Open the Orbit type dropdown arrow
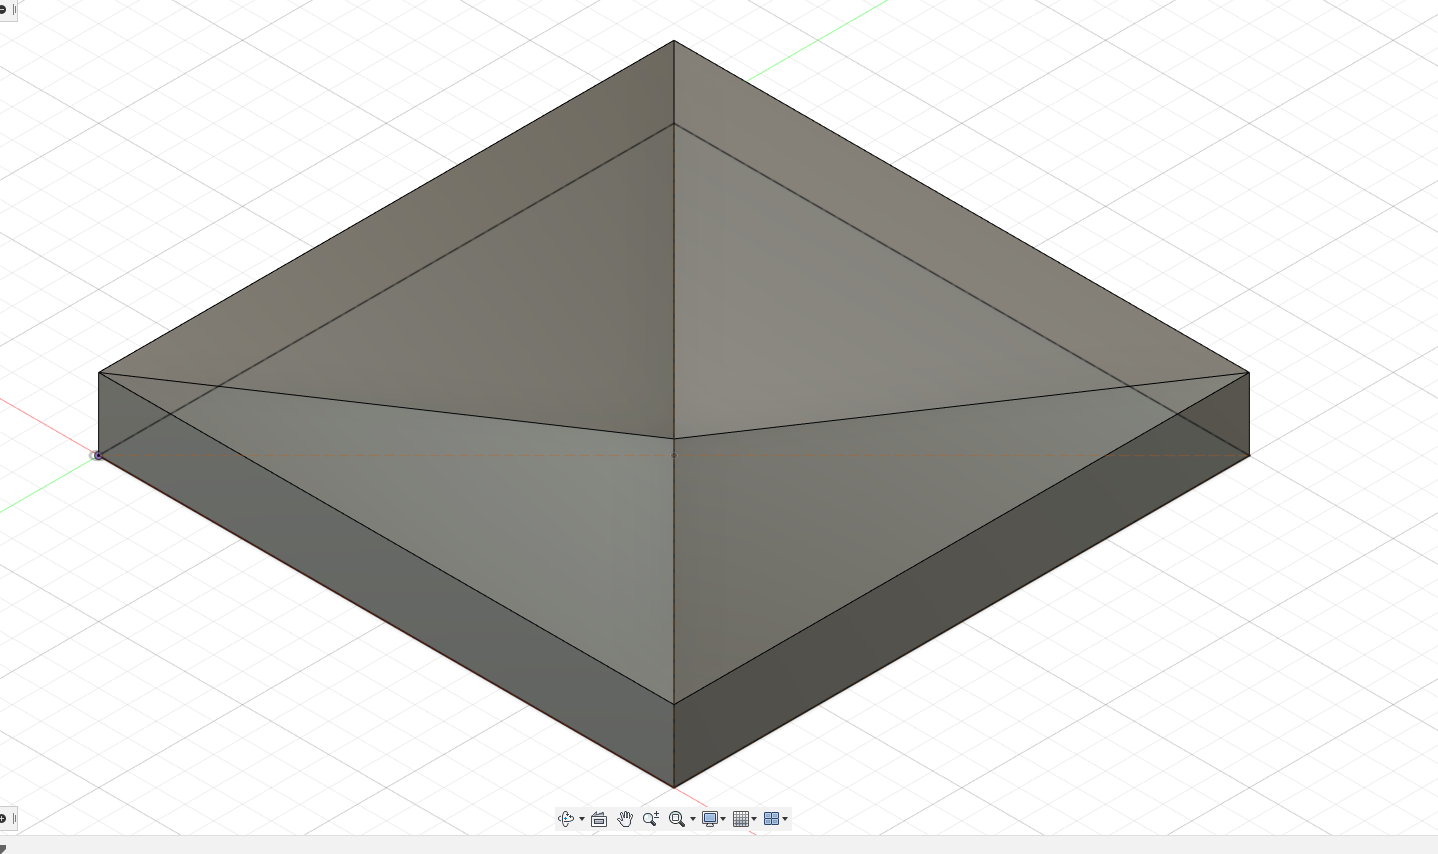 582,820
